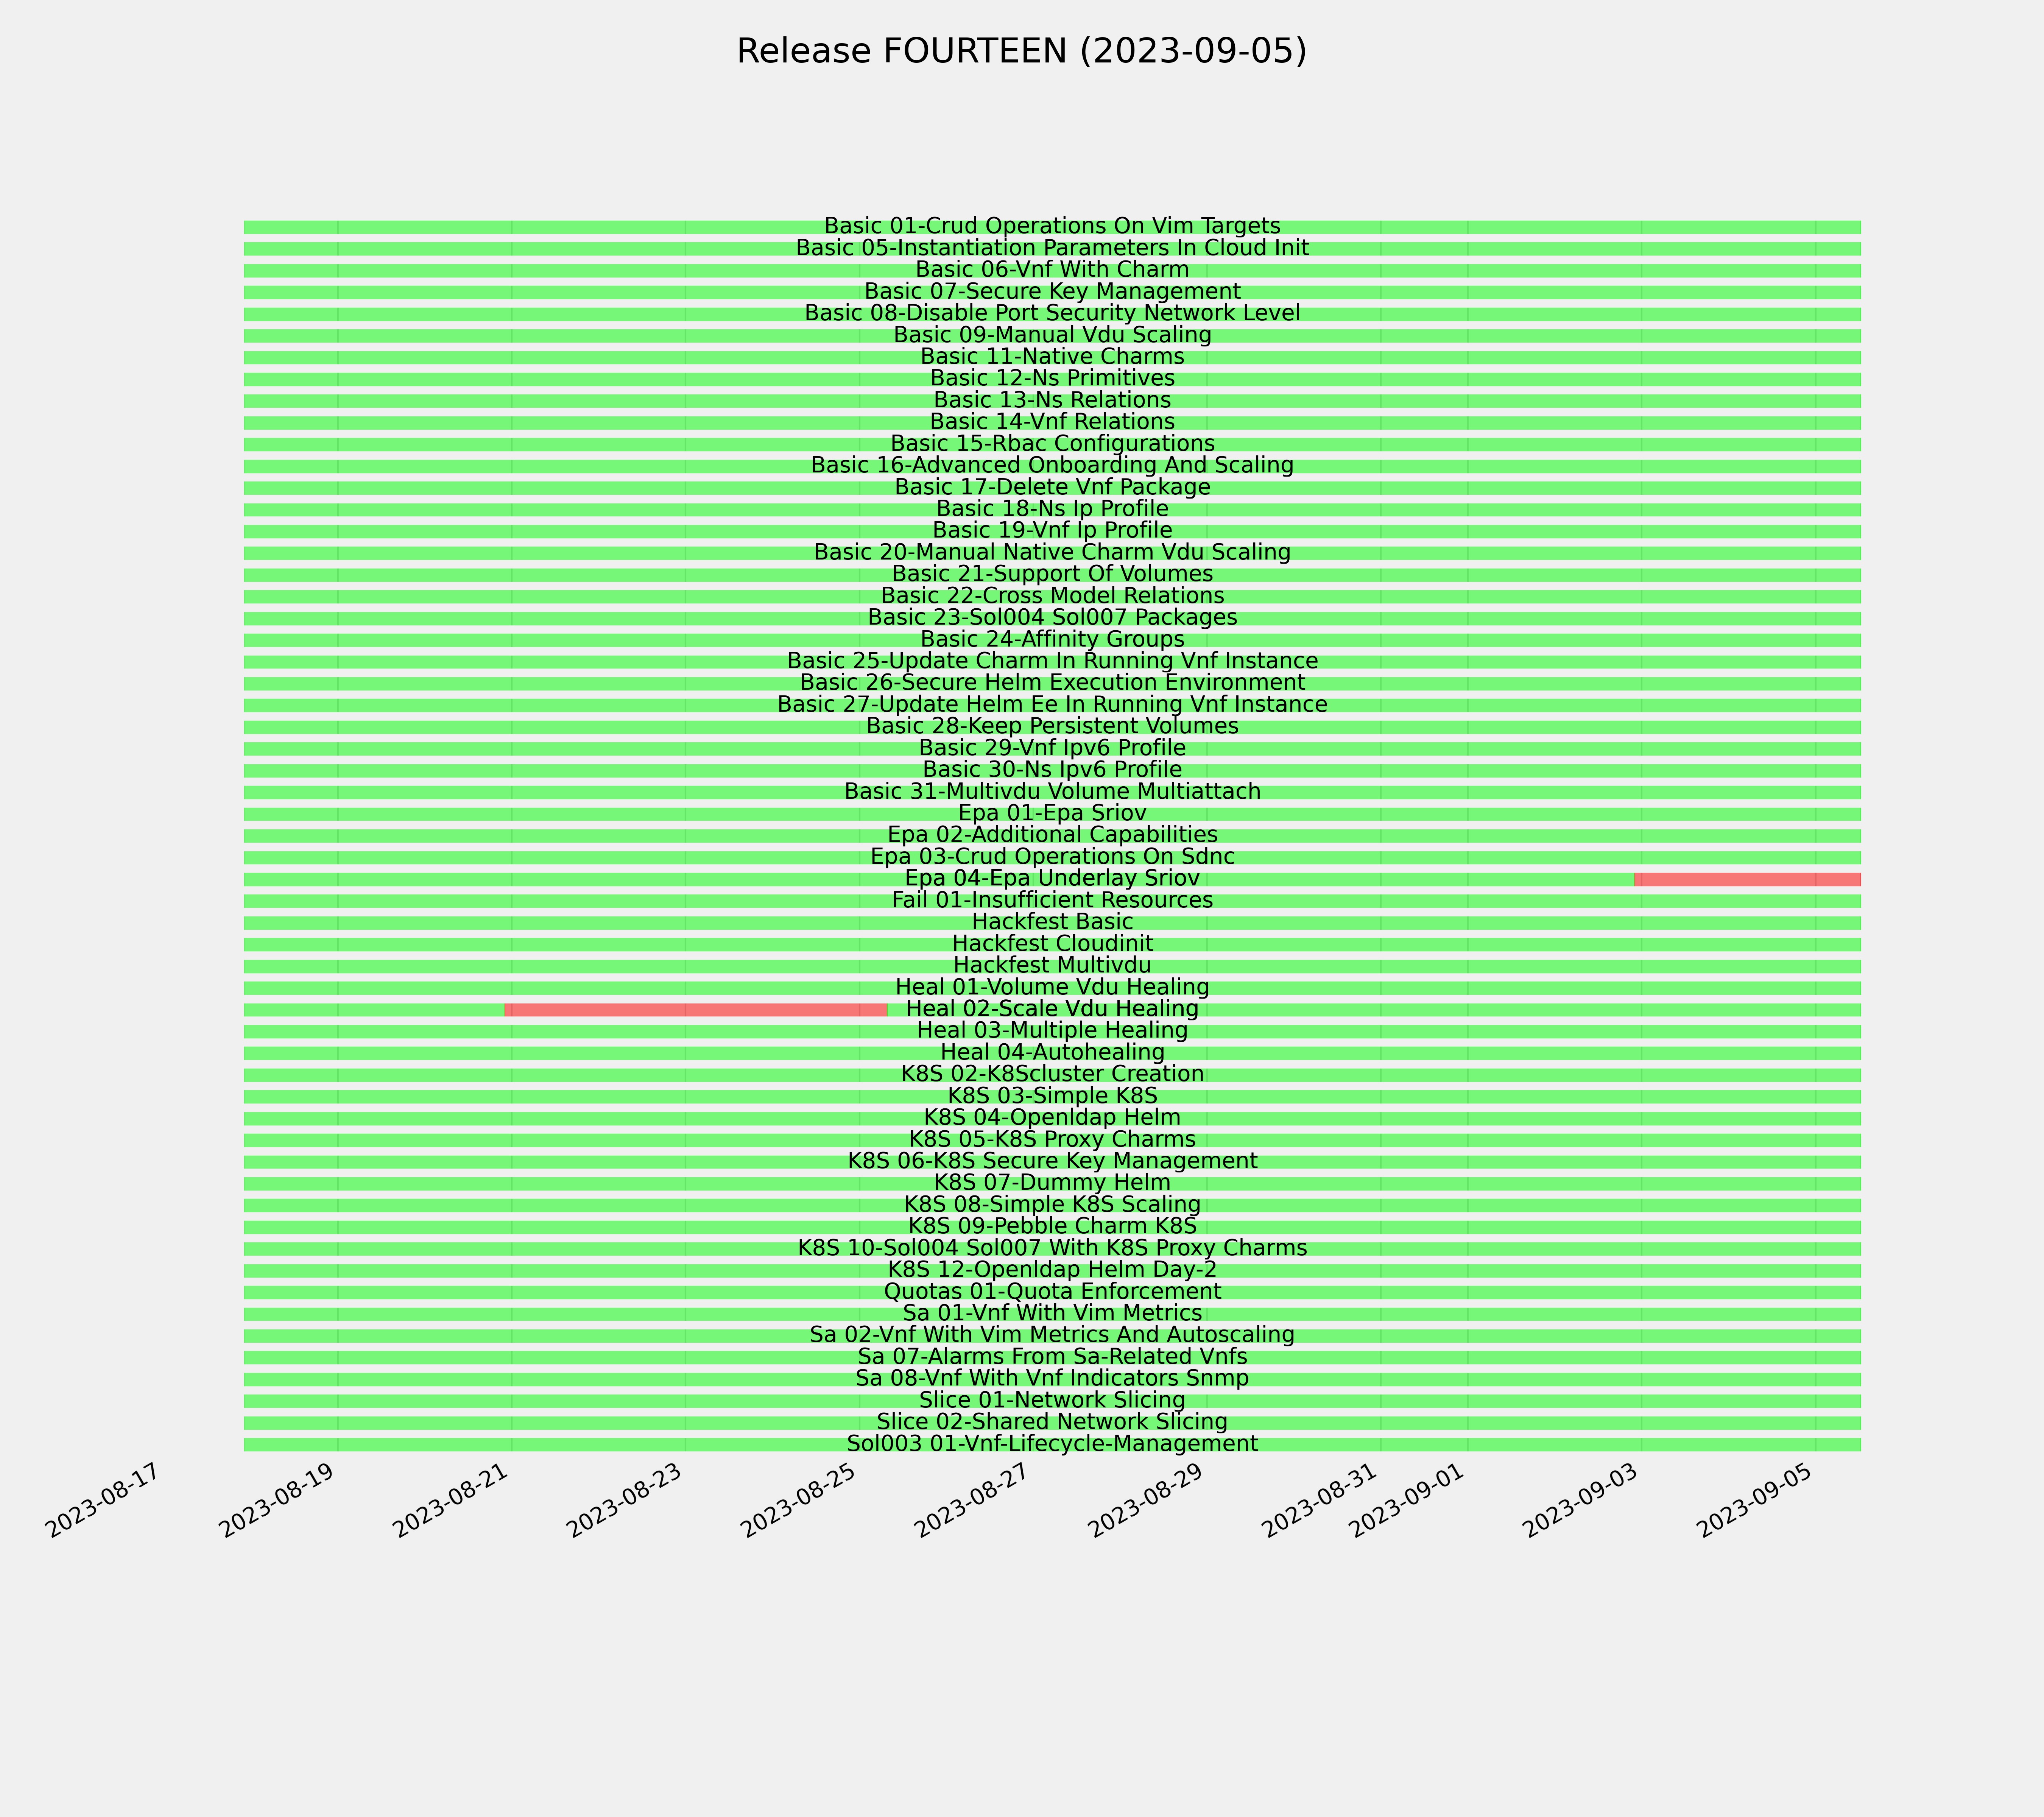Screen dimensions: 2044x1817
Task: Select Basic 24-Affinity Groups label
Action: pos(1052,640)
